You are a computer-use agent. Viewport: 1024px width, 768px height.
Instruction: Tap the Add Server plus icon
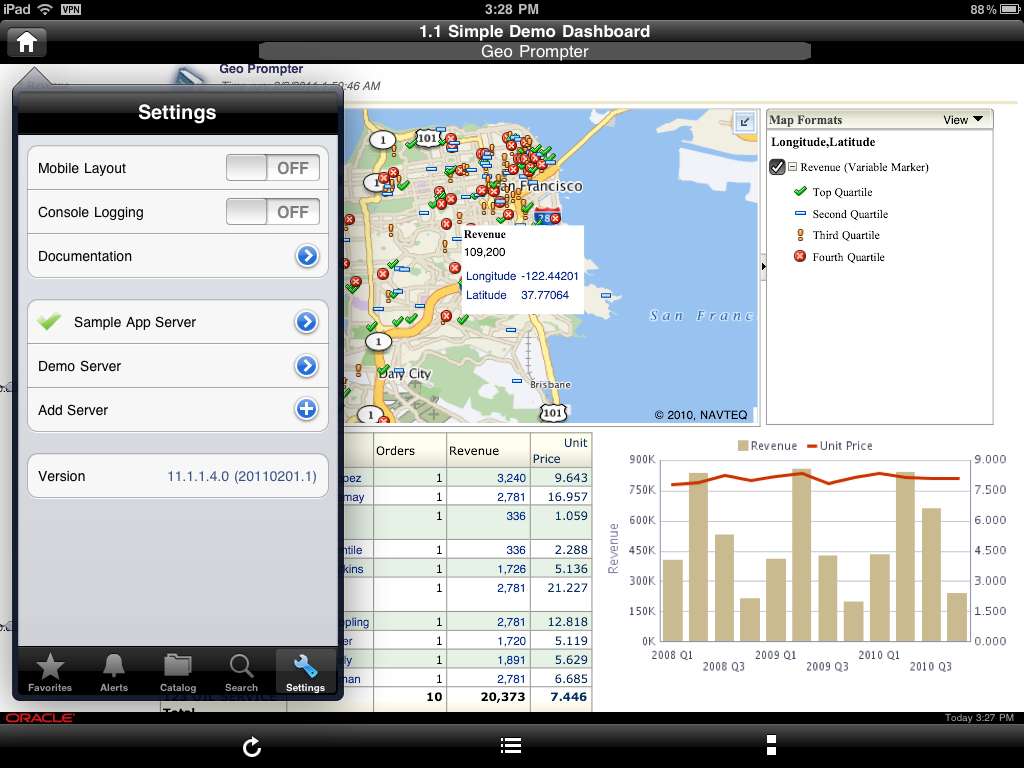coord(306,409)
